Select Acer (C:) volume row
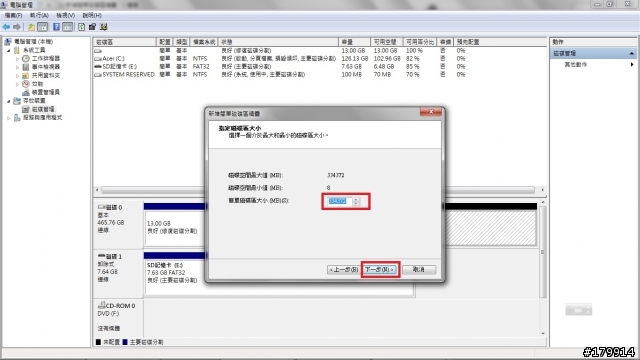This screenshot has width=640, height=360. [281, 59]
